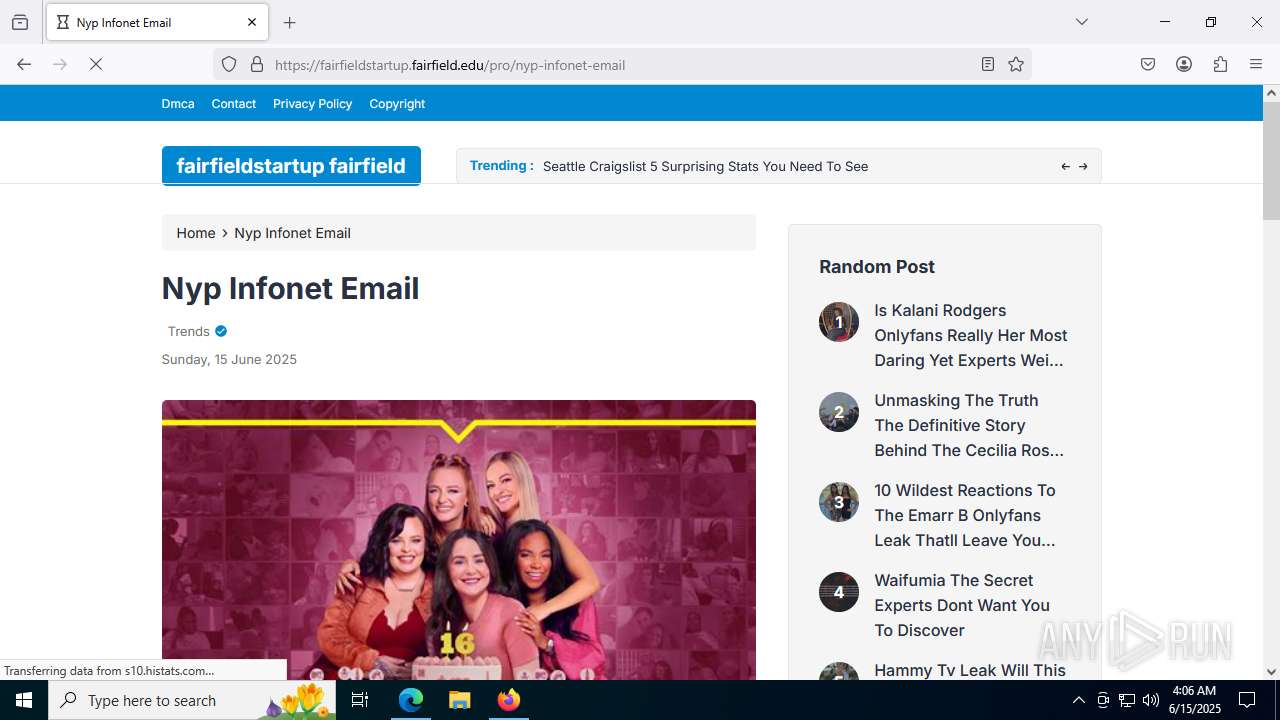The image size is (1280, 720).
Task: Bookmark this page with star icon
Action: 1016,64
